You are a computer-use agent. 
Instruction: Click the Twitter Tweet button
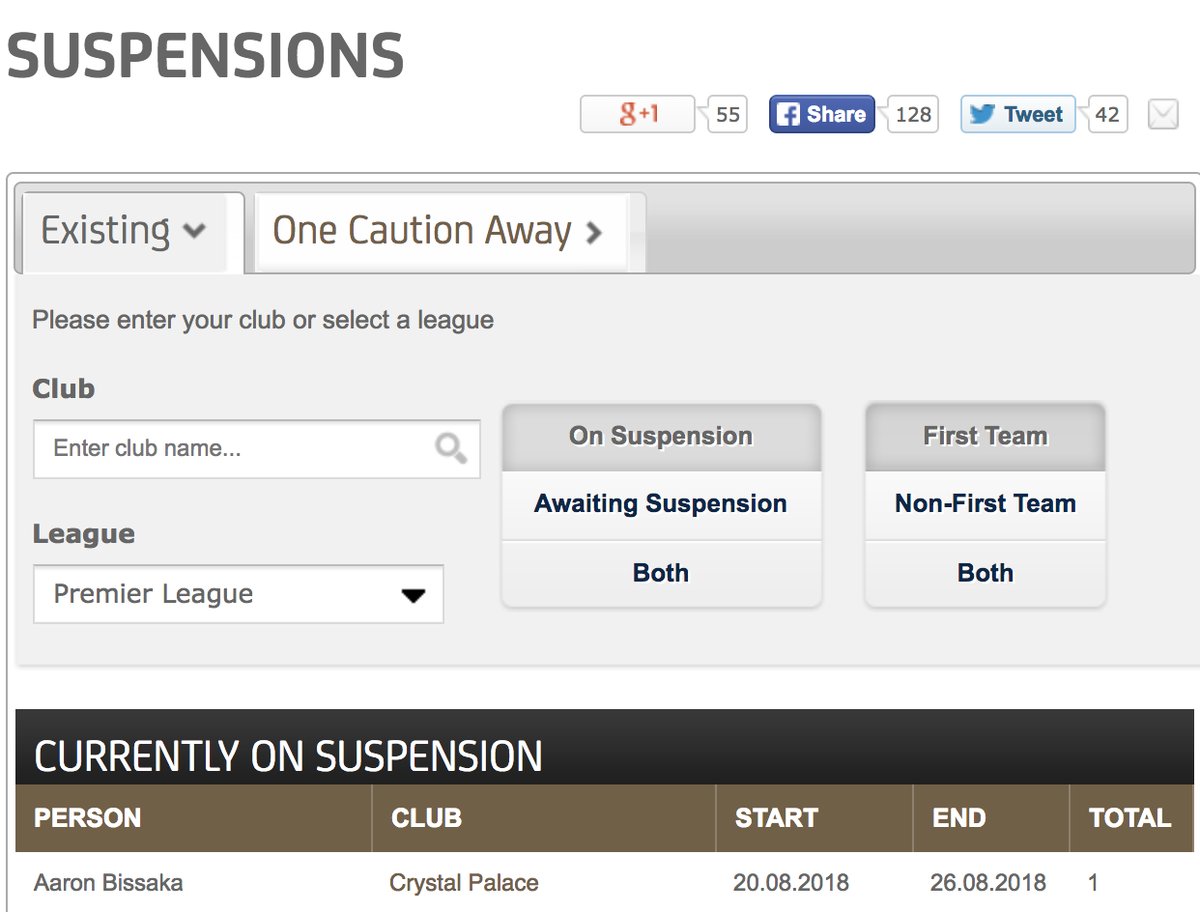tap(1017, 114)
